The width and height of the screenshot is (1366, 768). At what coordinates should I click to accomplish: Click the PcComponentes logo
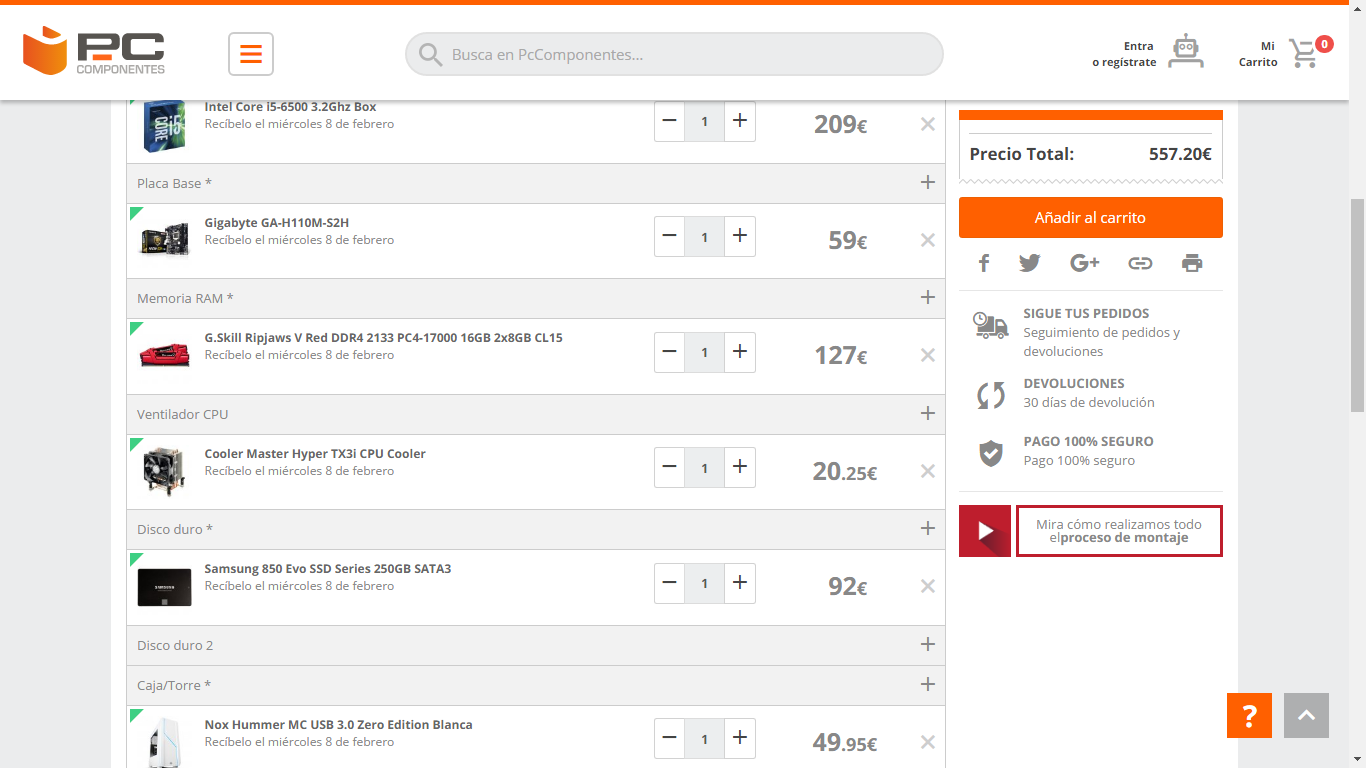click(94, 52)
